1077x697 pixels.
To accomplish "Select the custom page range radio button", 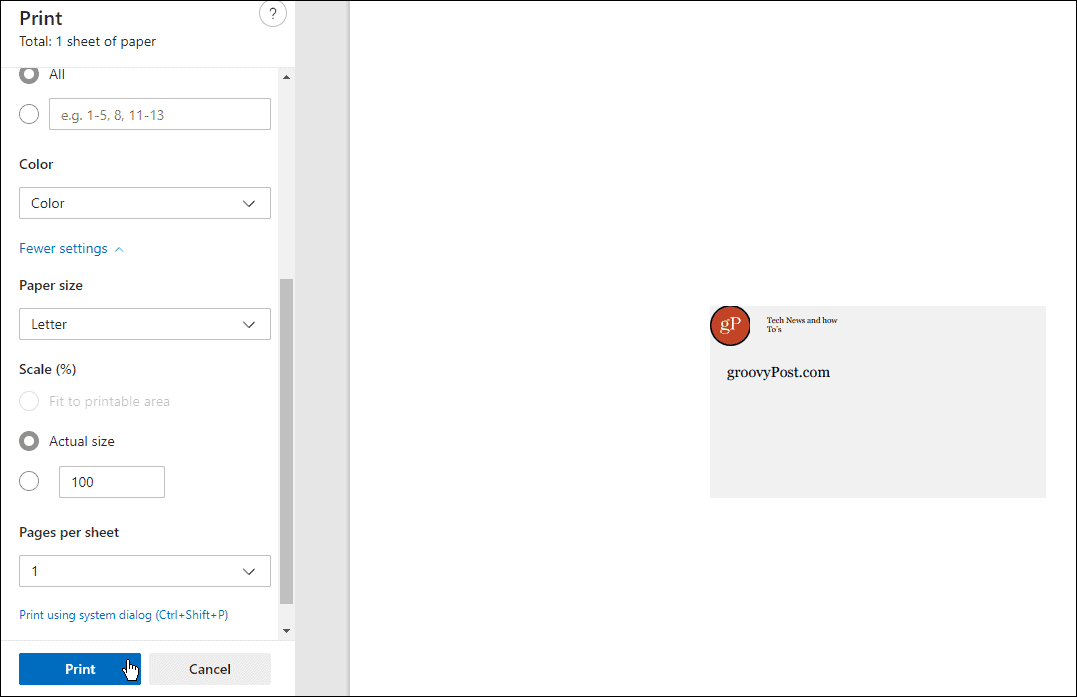I will (x=29, y=114).
